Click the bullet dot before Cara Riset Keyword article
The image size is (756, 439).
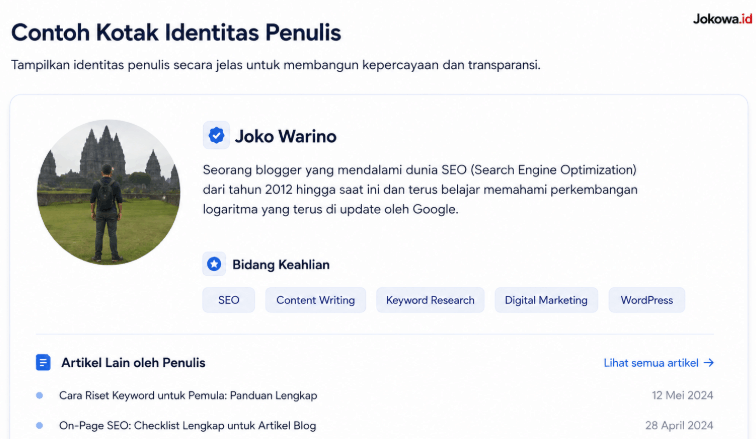tap(40, 395)
